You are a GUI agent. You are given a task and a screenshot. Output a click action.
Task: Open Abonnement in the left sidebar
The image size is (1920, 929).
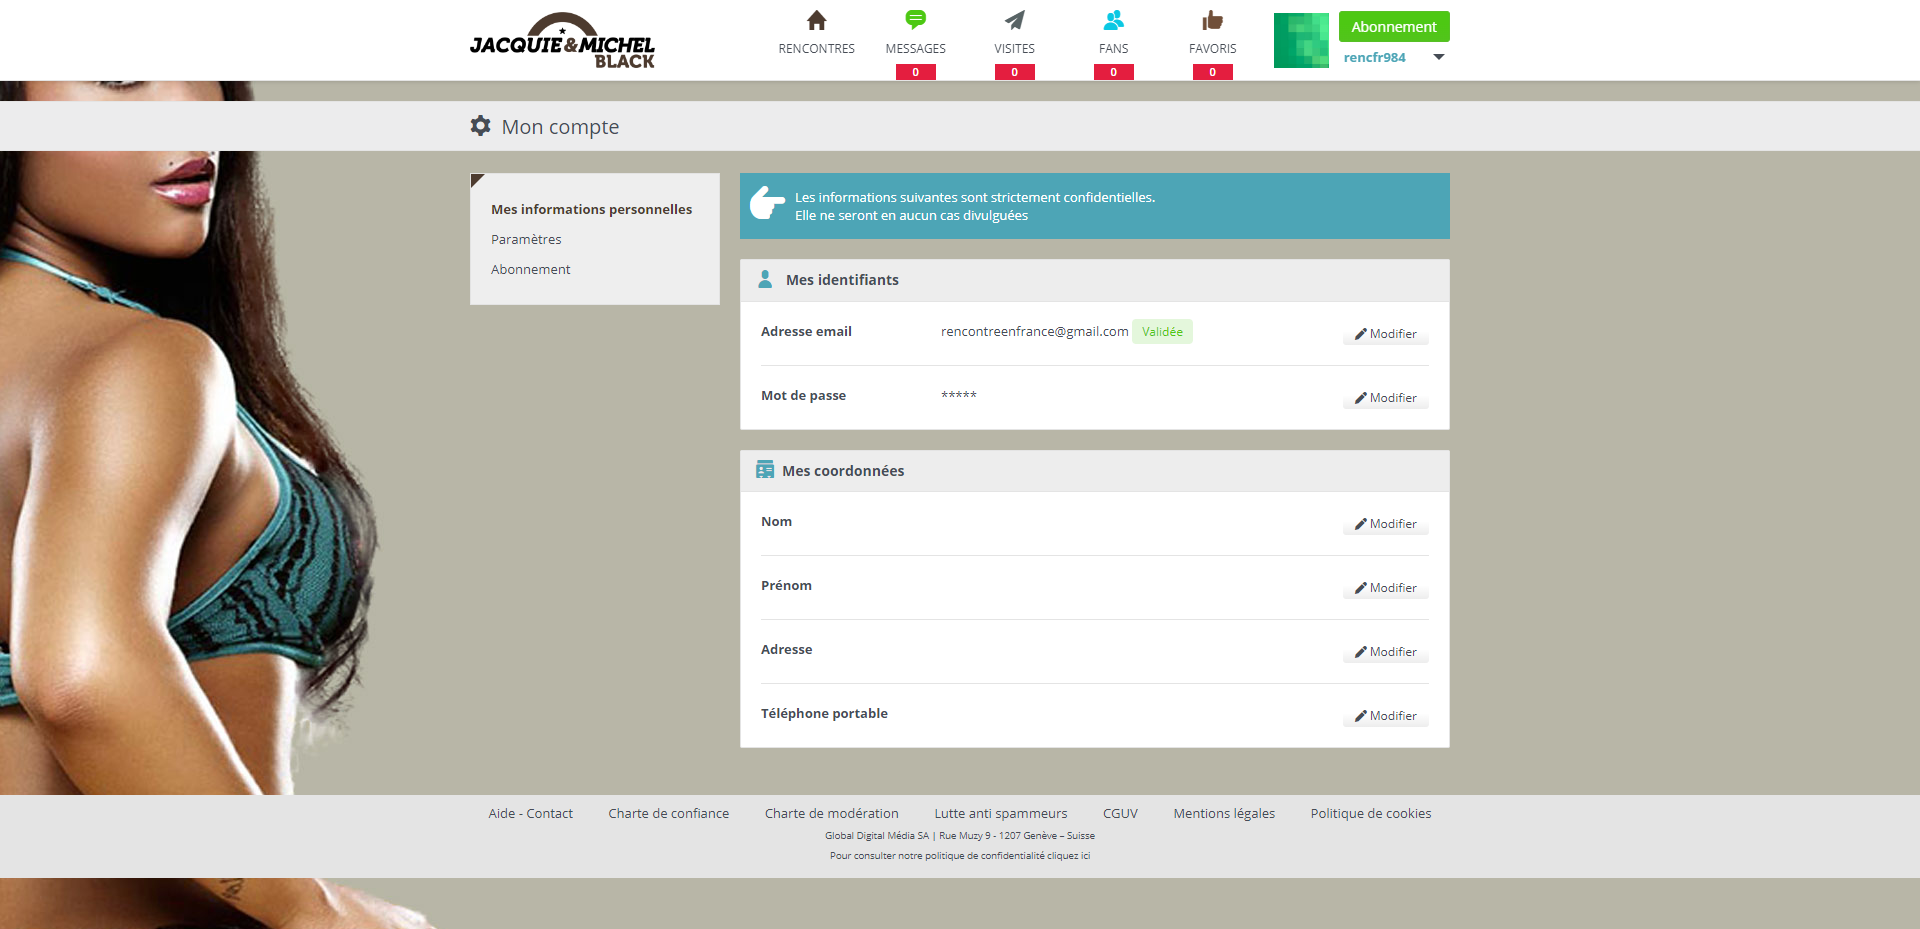[530, 270]
